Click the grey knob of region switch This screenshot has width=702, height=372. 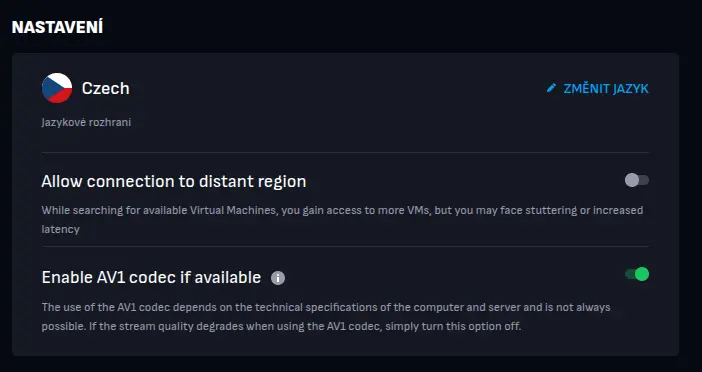pos(632,180)
